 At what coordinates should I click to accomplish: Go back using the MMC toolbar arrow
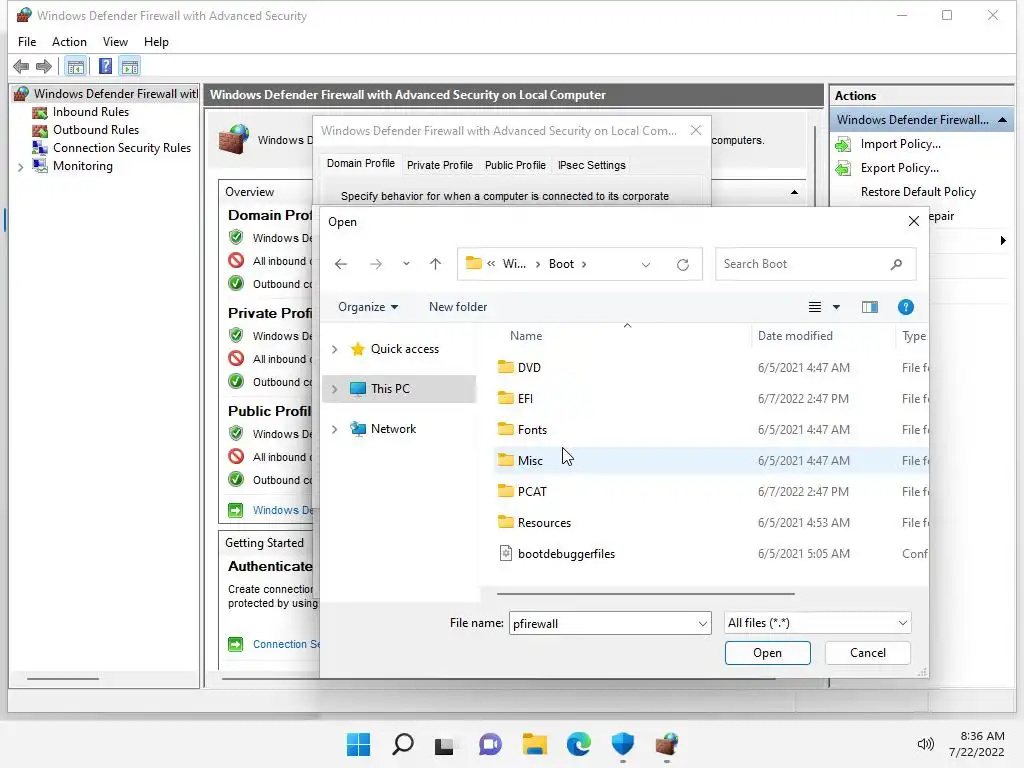point(21,67)
